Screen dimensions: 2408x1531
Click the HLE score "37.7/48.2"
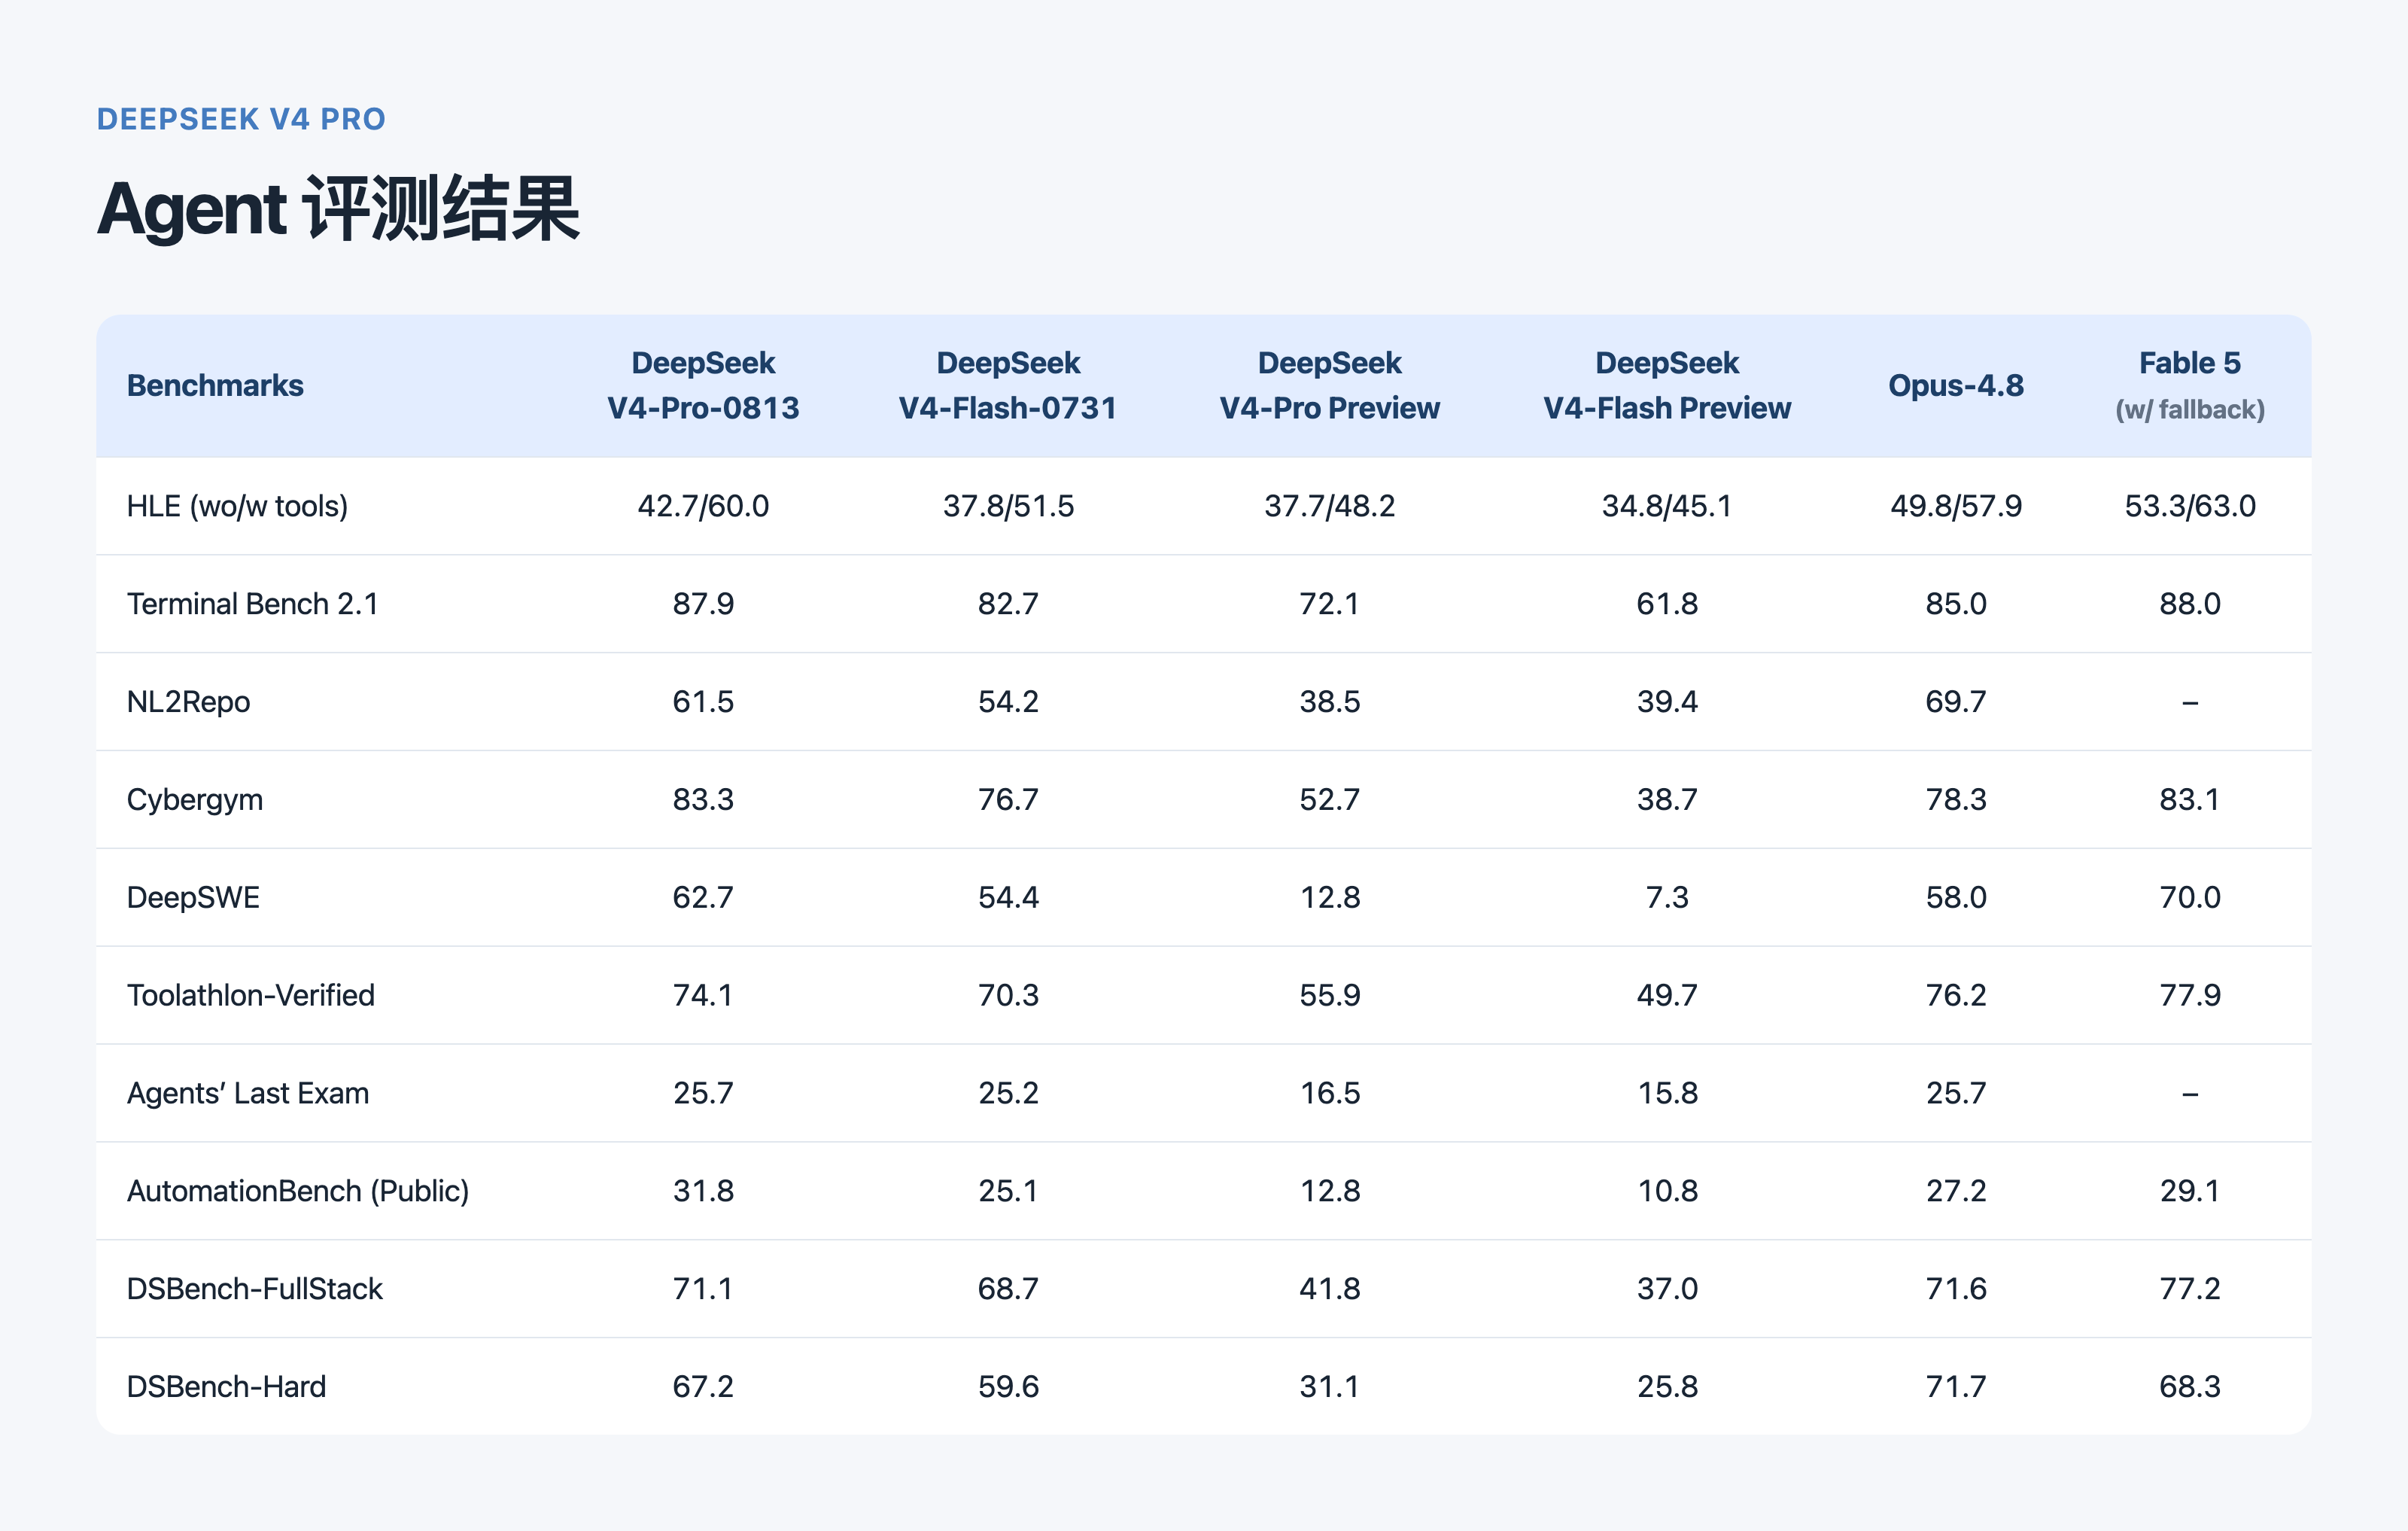[1329, 506]
